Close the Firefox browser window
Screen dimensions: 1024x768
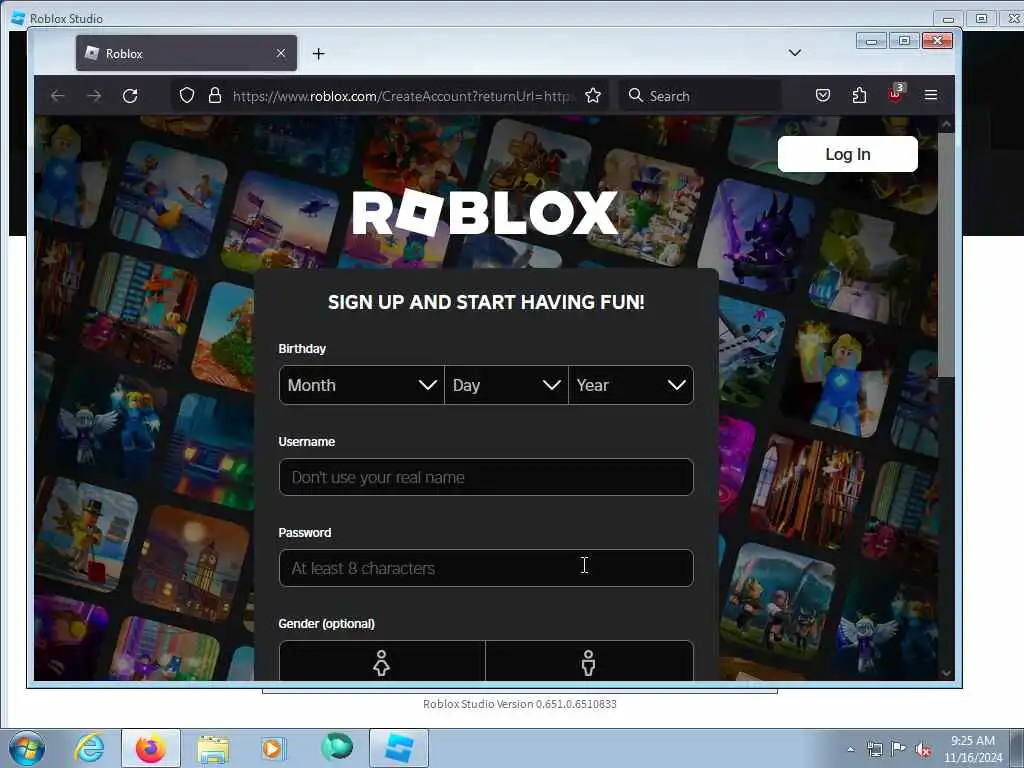[x=937, y=41]
